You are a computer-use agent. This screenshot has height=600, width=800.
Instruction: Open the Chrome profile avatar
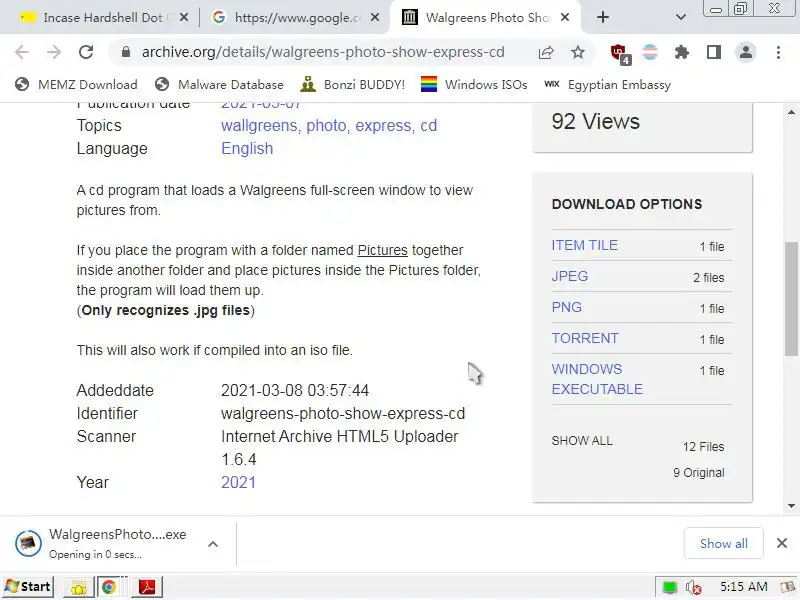coord(745,52)
